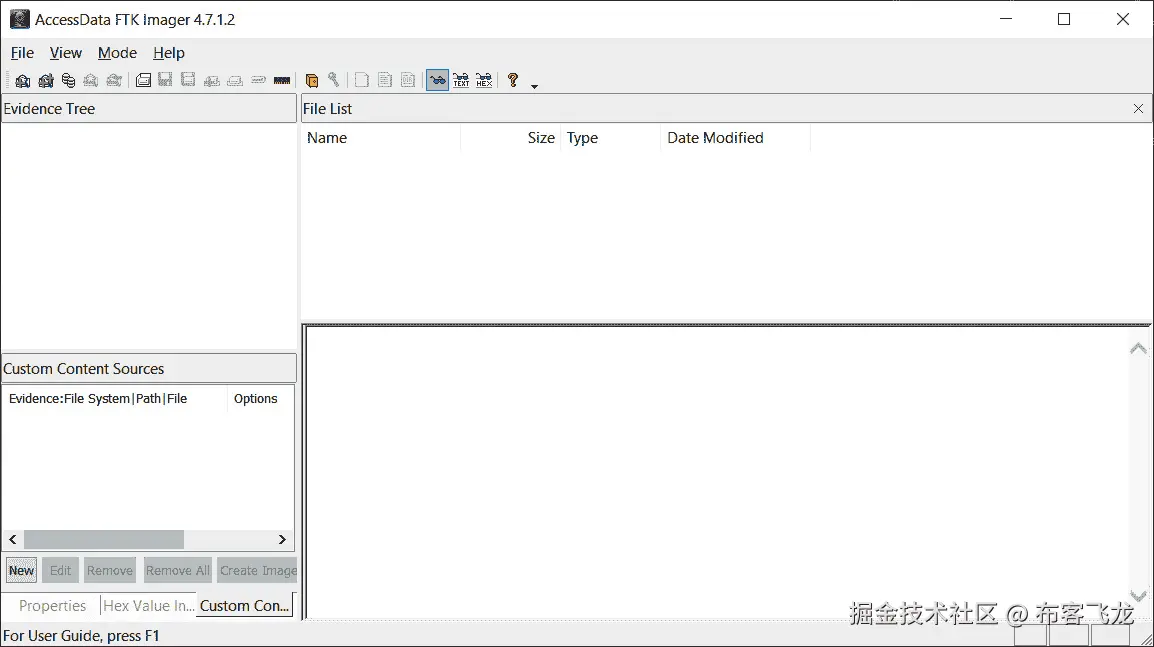Viewport: 1154px width, 647px height.
Task: Click the greyed Remove button
Action: coord(110,570)
